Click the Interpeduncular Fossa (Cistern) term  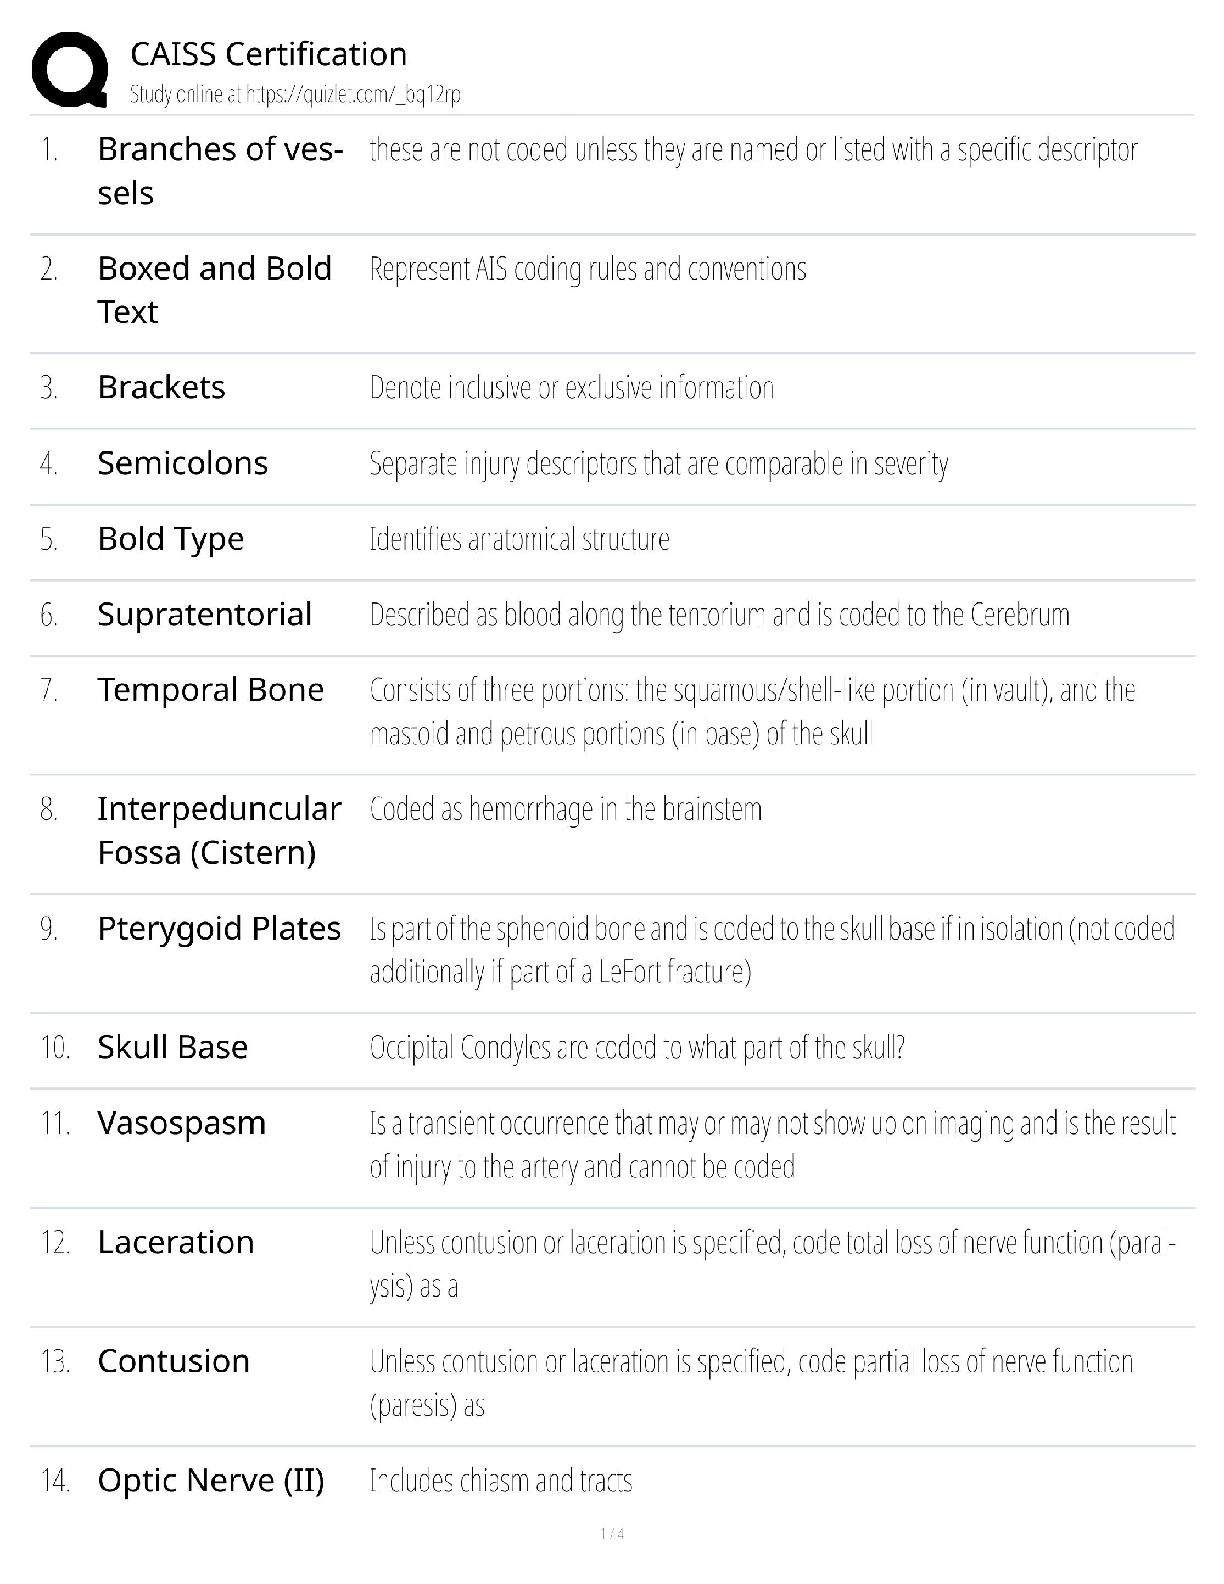pos(219,830)
